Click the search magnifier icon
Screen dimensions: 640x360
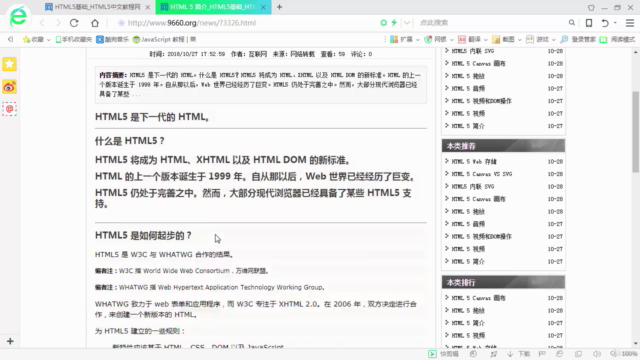(572, 23)
